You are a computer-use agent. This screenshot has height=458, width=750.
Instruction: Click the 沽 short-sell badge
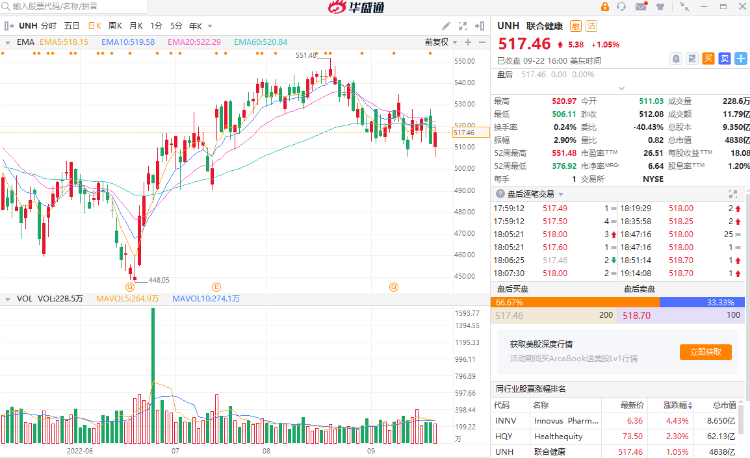pos(591,26)
